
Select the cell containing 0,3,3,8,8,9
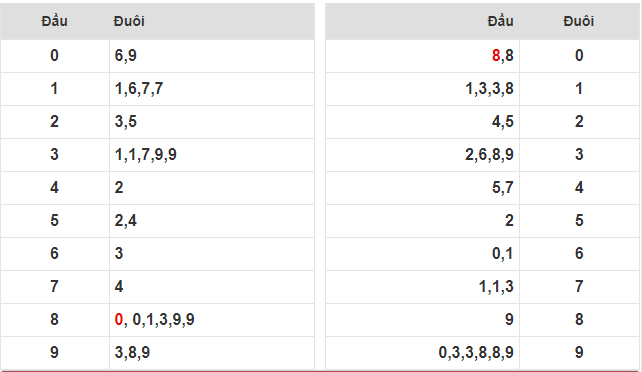[x=422, y=352]
